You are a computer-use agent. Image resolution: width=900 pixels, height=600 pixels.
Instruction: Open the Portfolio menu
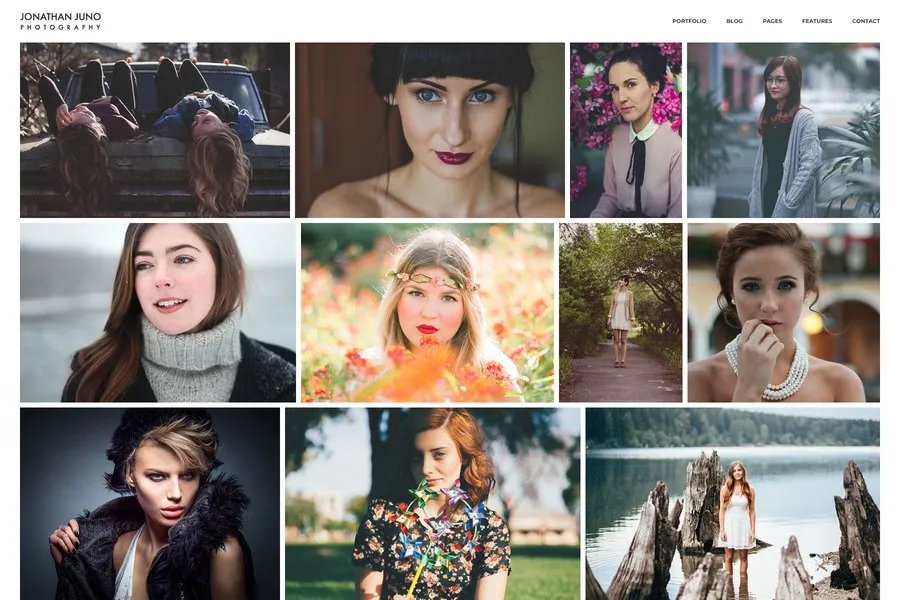click(689, 21)
